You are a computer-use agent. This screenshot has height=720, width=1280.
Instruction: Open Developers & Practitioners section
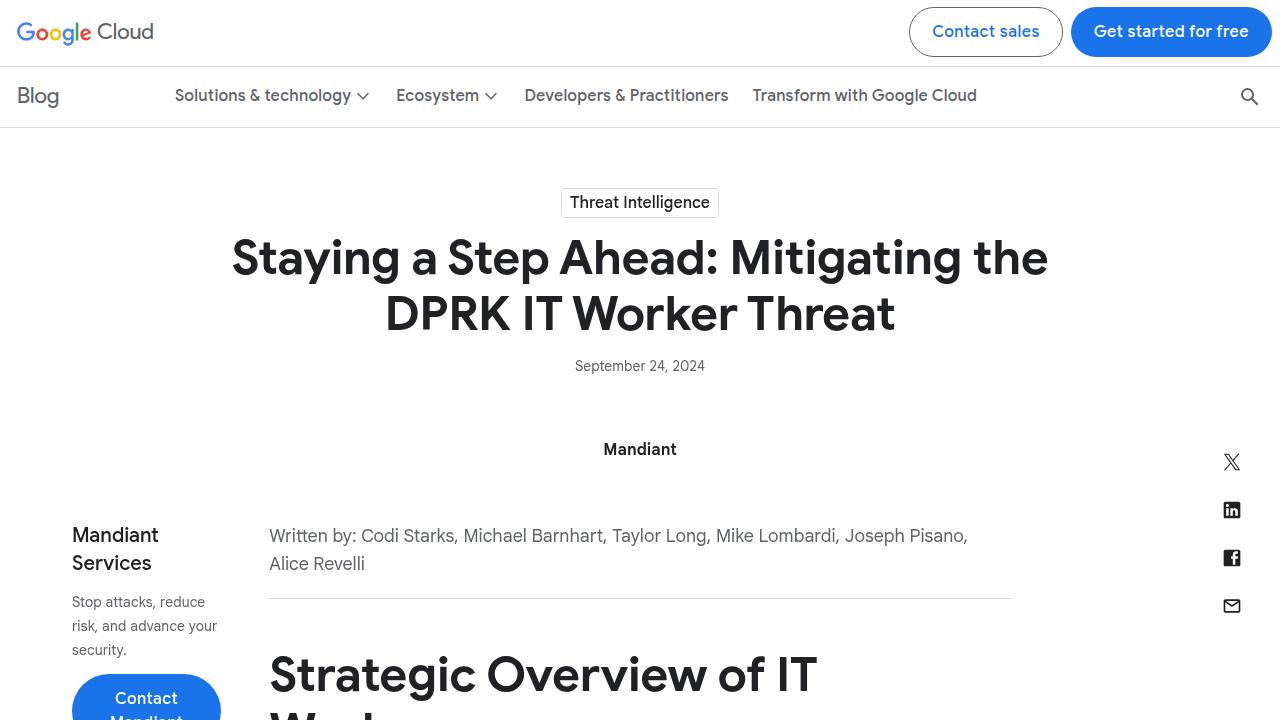(626, 96)
